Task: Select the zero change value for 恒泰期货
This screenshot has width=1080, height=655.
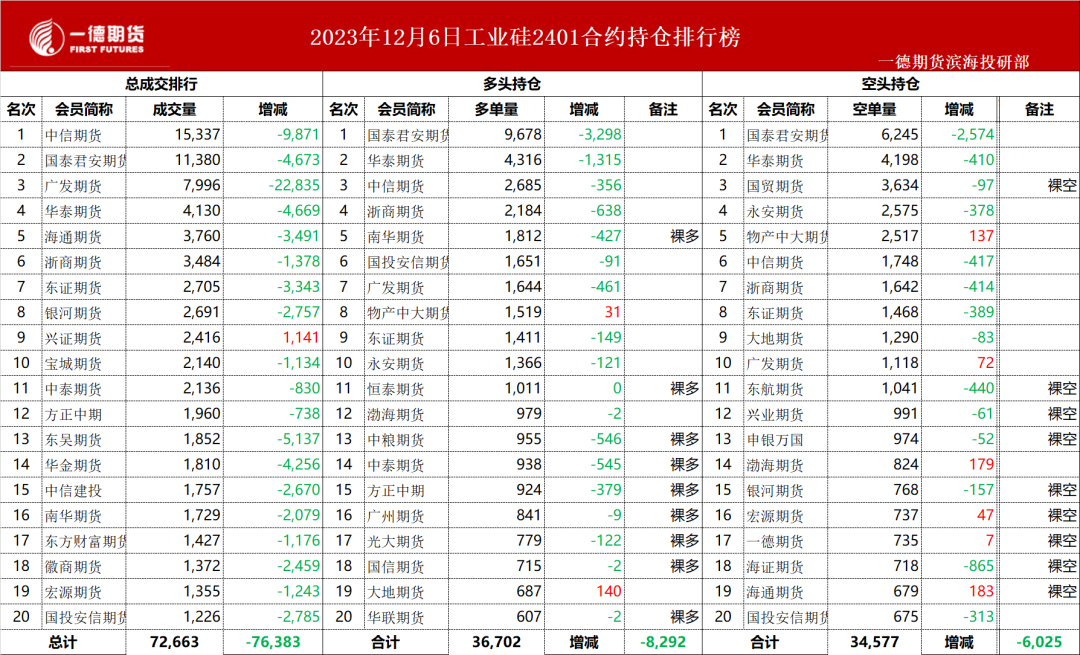Action: coord(617,388)
